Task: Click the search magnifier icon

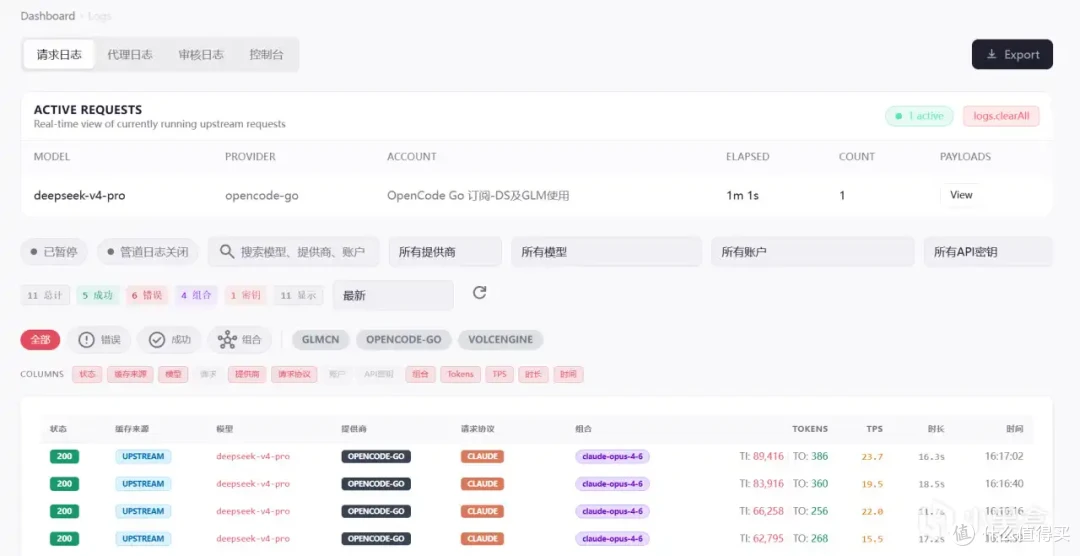Action: [227, 252]
